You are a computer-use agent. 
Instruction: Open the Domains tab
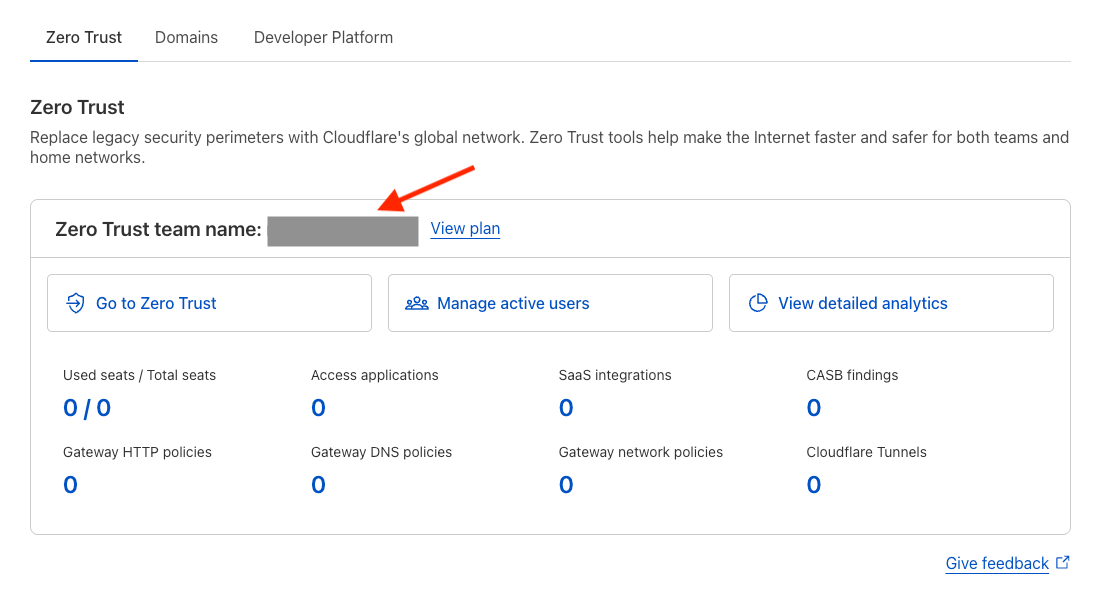coord(186,37)
